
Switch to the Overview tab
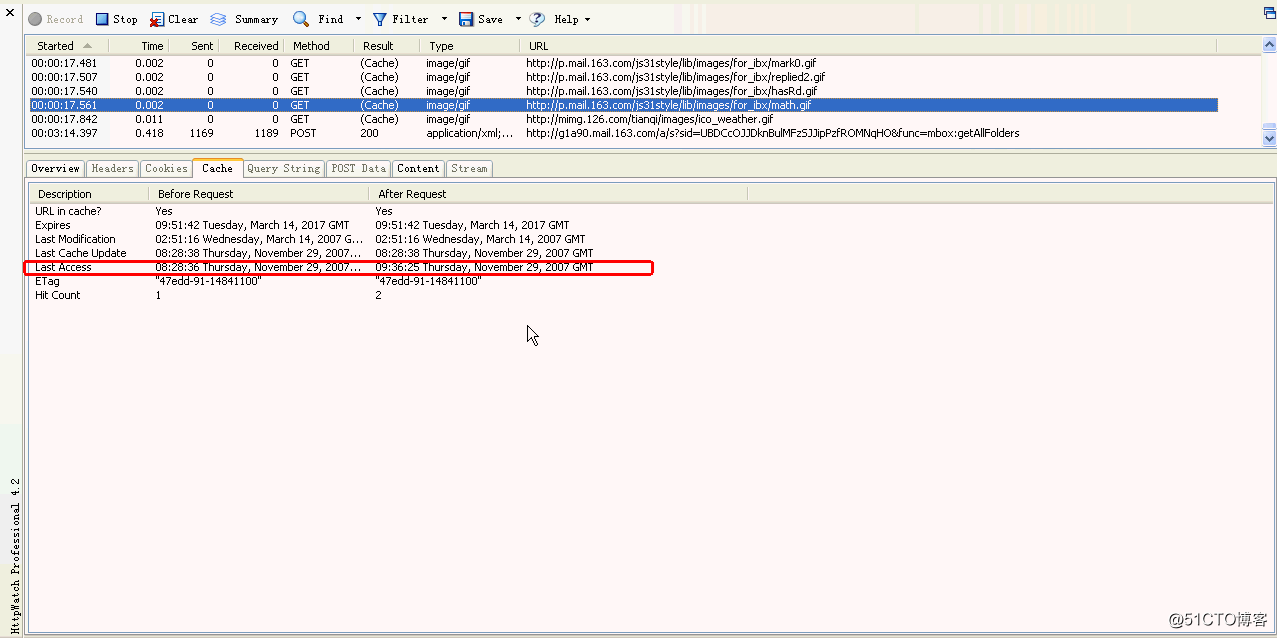55,169
